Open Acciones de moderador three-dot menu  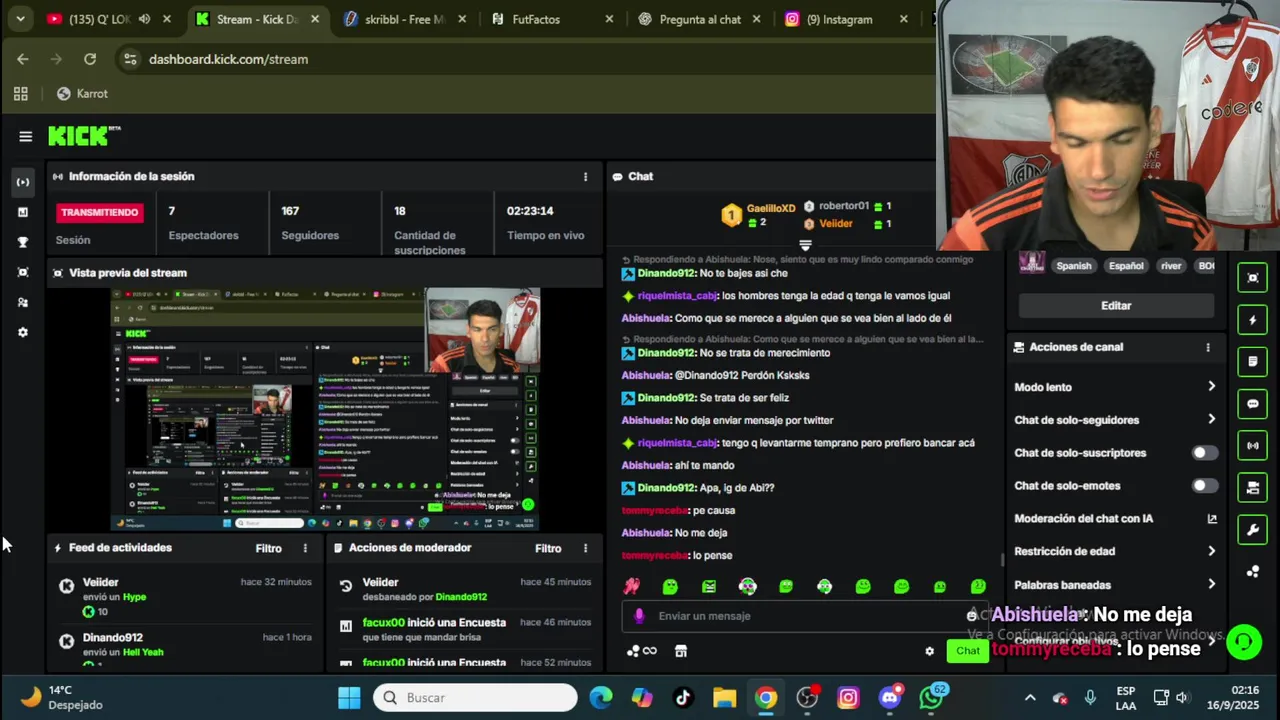(586, 548)
